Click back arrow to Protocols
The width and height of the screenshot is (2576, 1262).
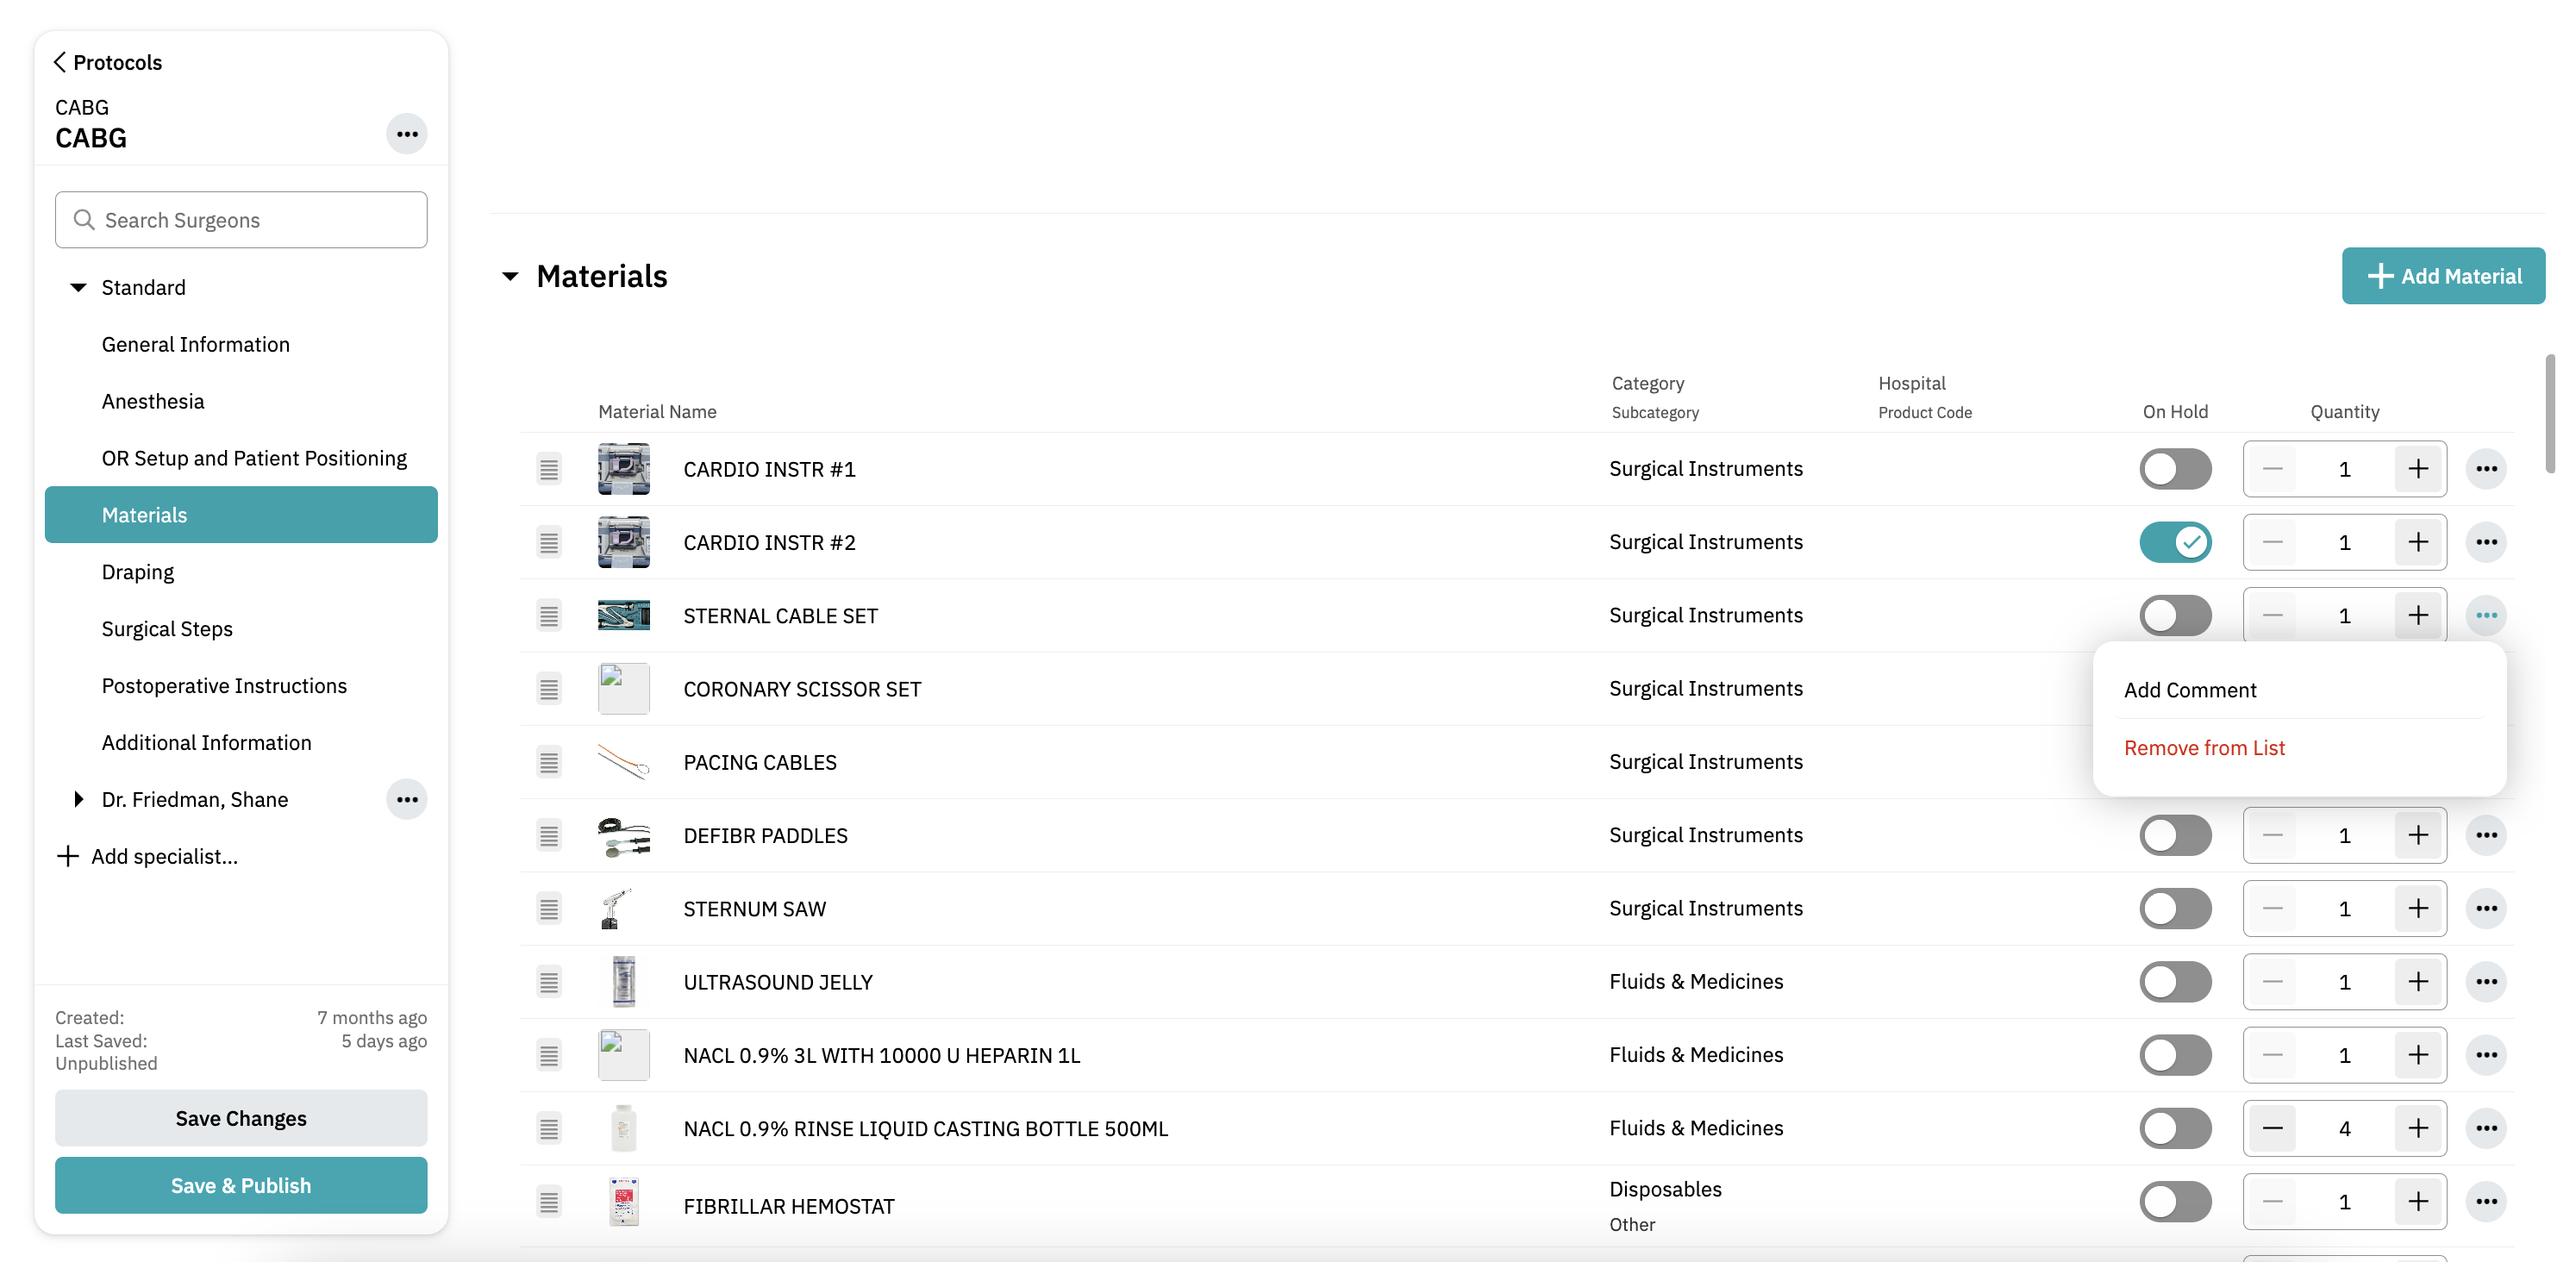[x=60, y=62]
